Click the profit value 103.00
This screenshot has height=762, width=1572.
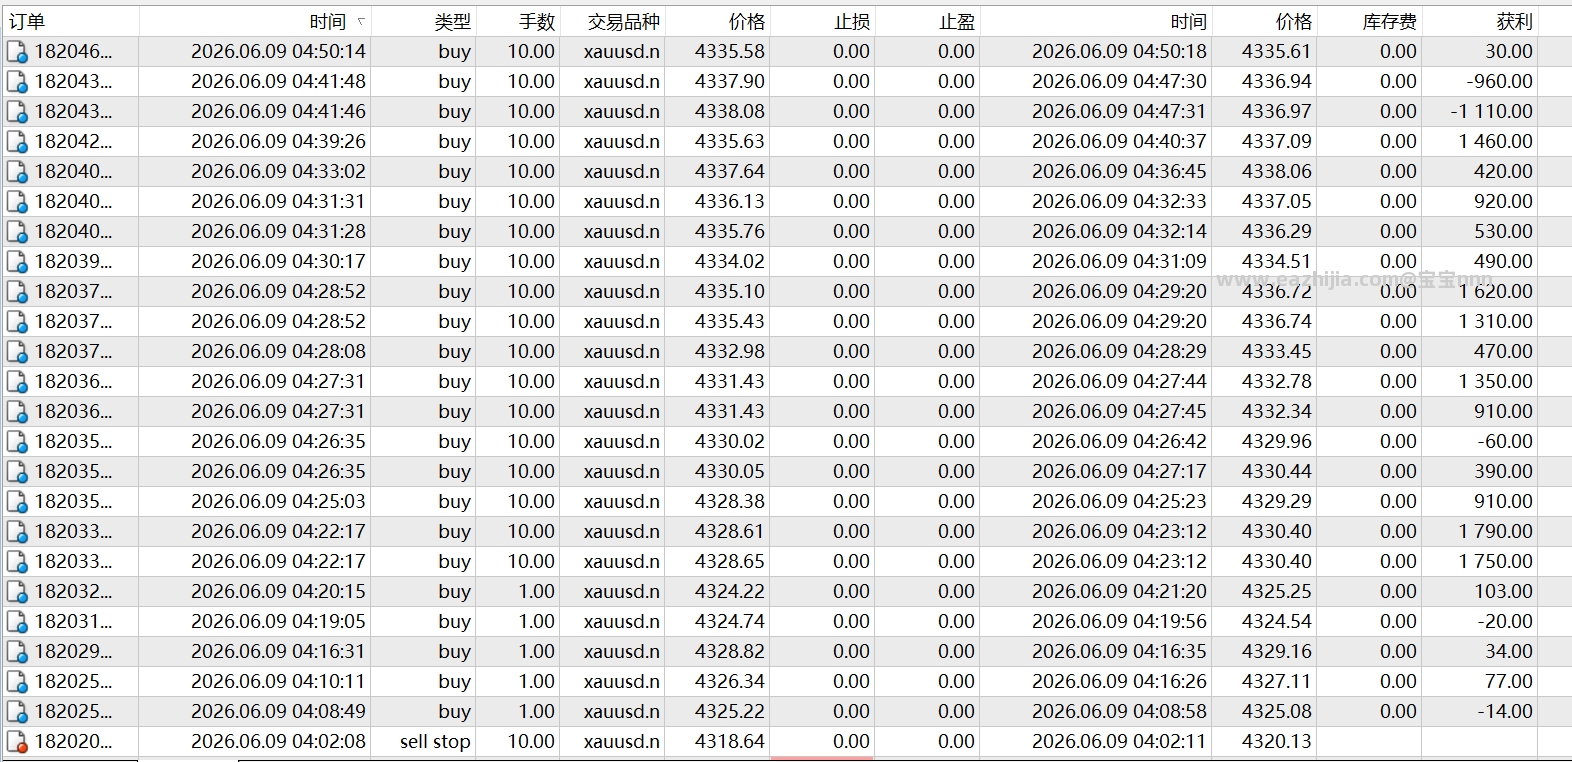[1503, 592]
